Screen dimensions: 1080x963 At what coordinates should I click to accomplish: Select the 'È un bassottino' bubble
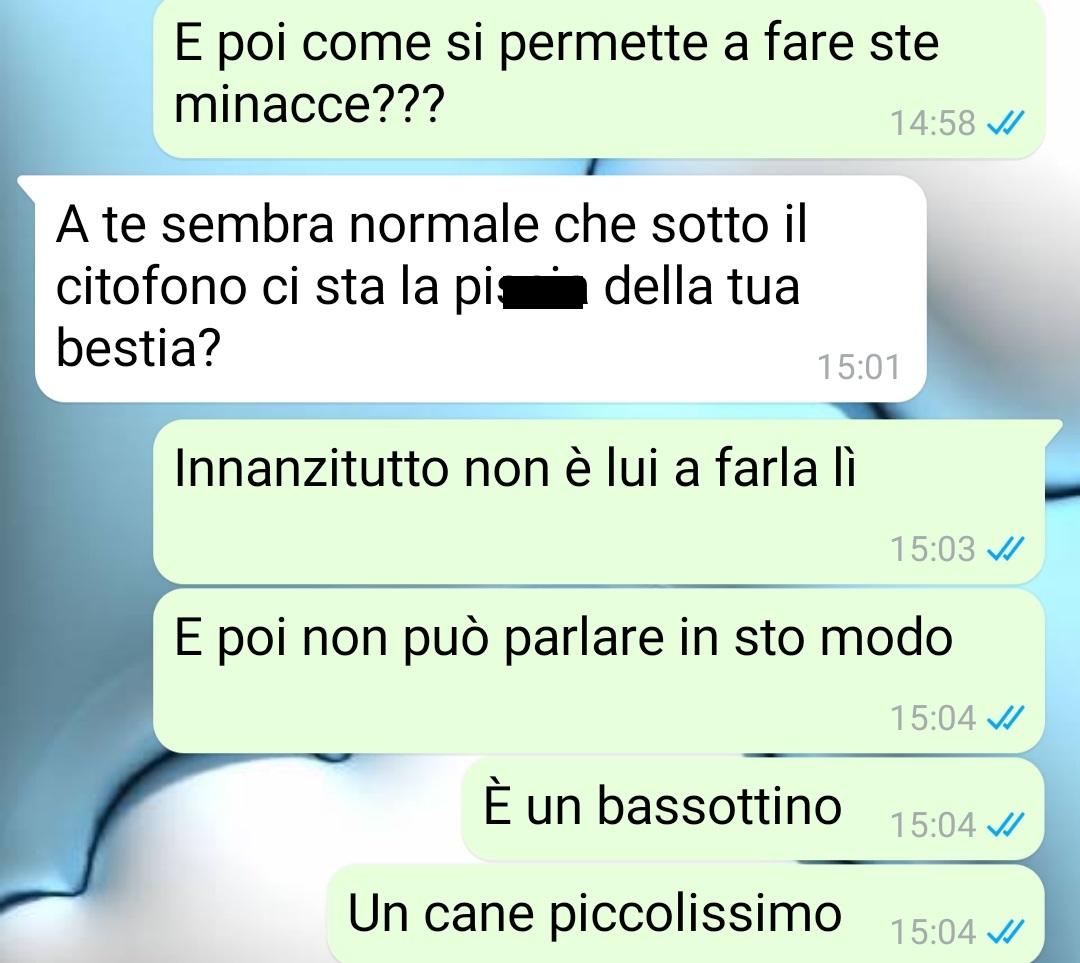[x=753, y=809]
